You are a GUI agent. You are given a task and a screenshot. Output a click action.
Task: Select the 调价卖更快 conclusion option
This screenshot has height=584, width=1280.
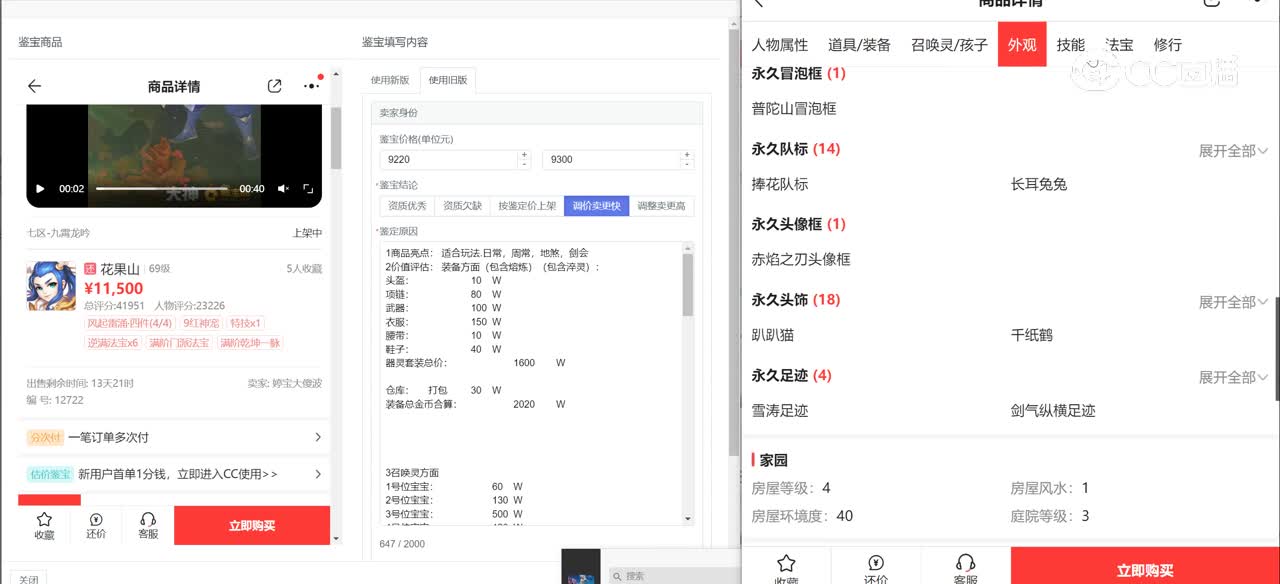(596, 206)
